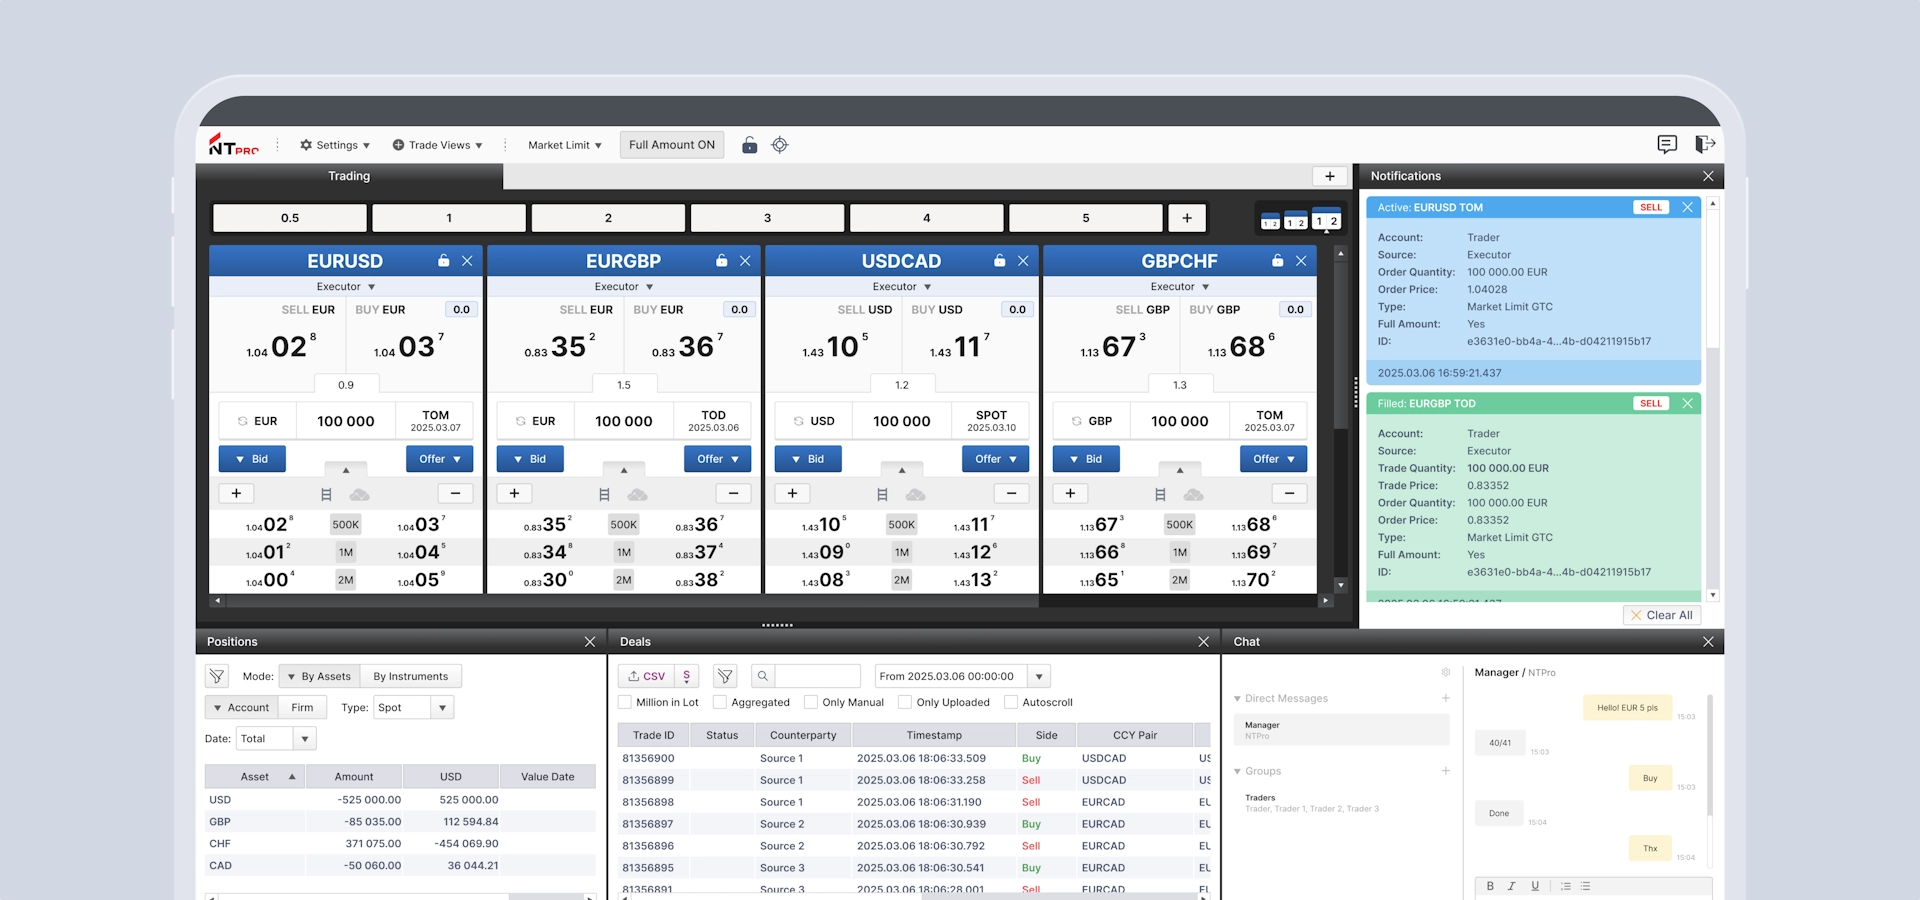Screen dimensions: 1920x900
Task: Open the chat messages icon at top right
Action: pyautogui.click(x=1666, y=145)
